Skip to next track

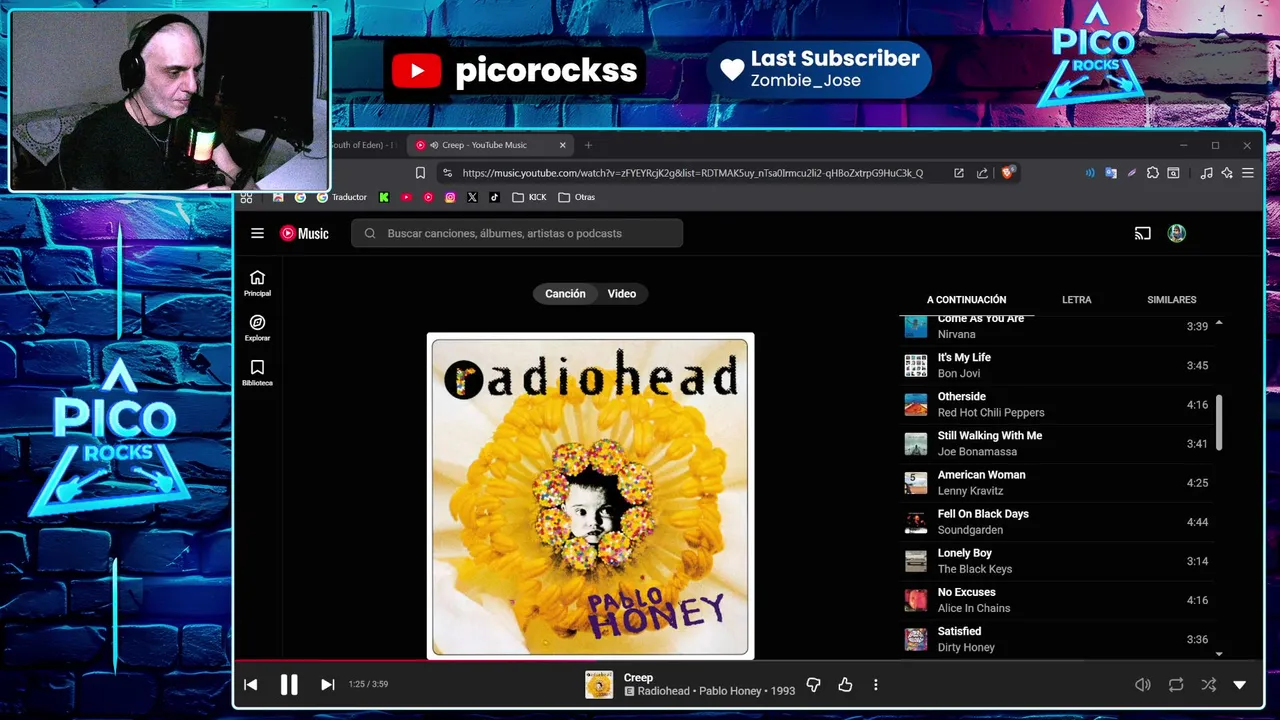pyautogui.click(x=327, y=684)
